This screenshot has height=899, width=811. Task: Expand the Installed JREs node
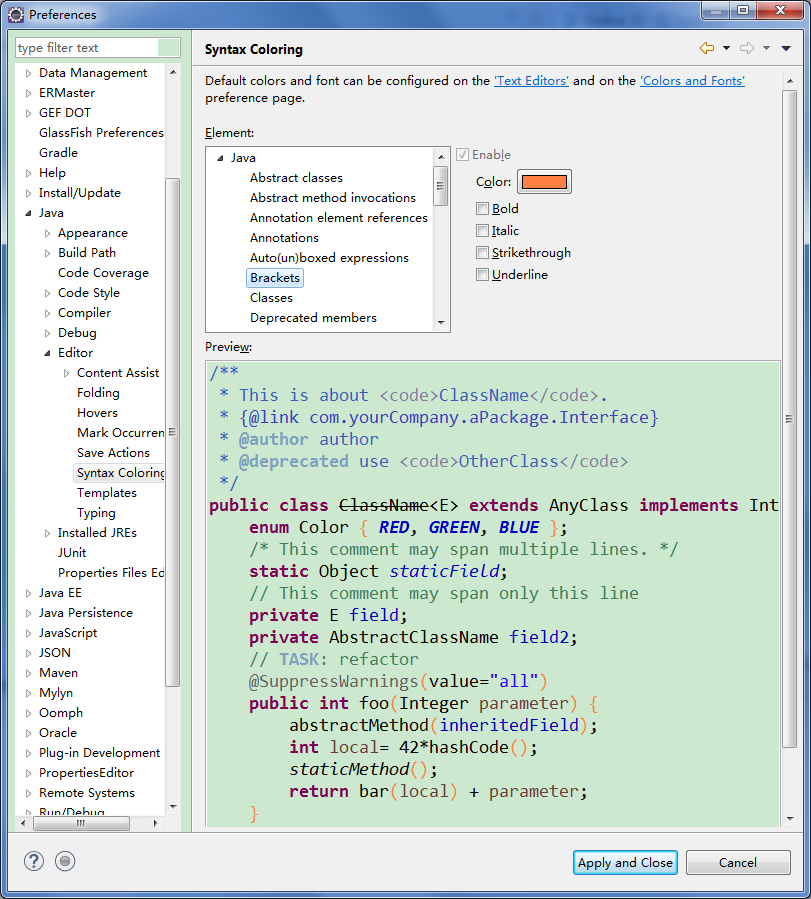[48, 533]
